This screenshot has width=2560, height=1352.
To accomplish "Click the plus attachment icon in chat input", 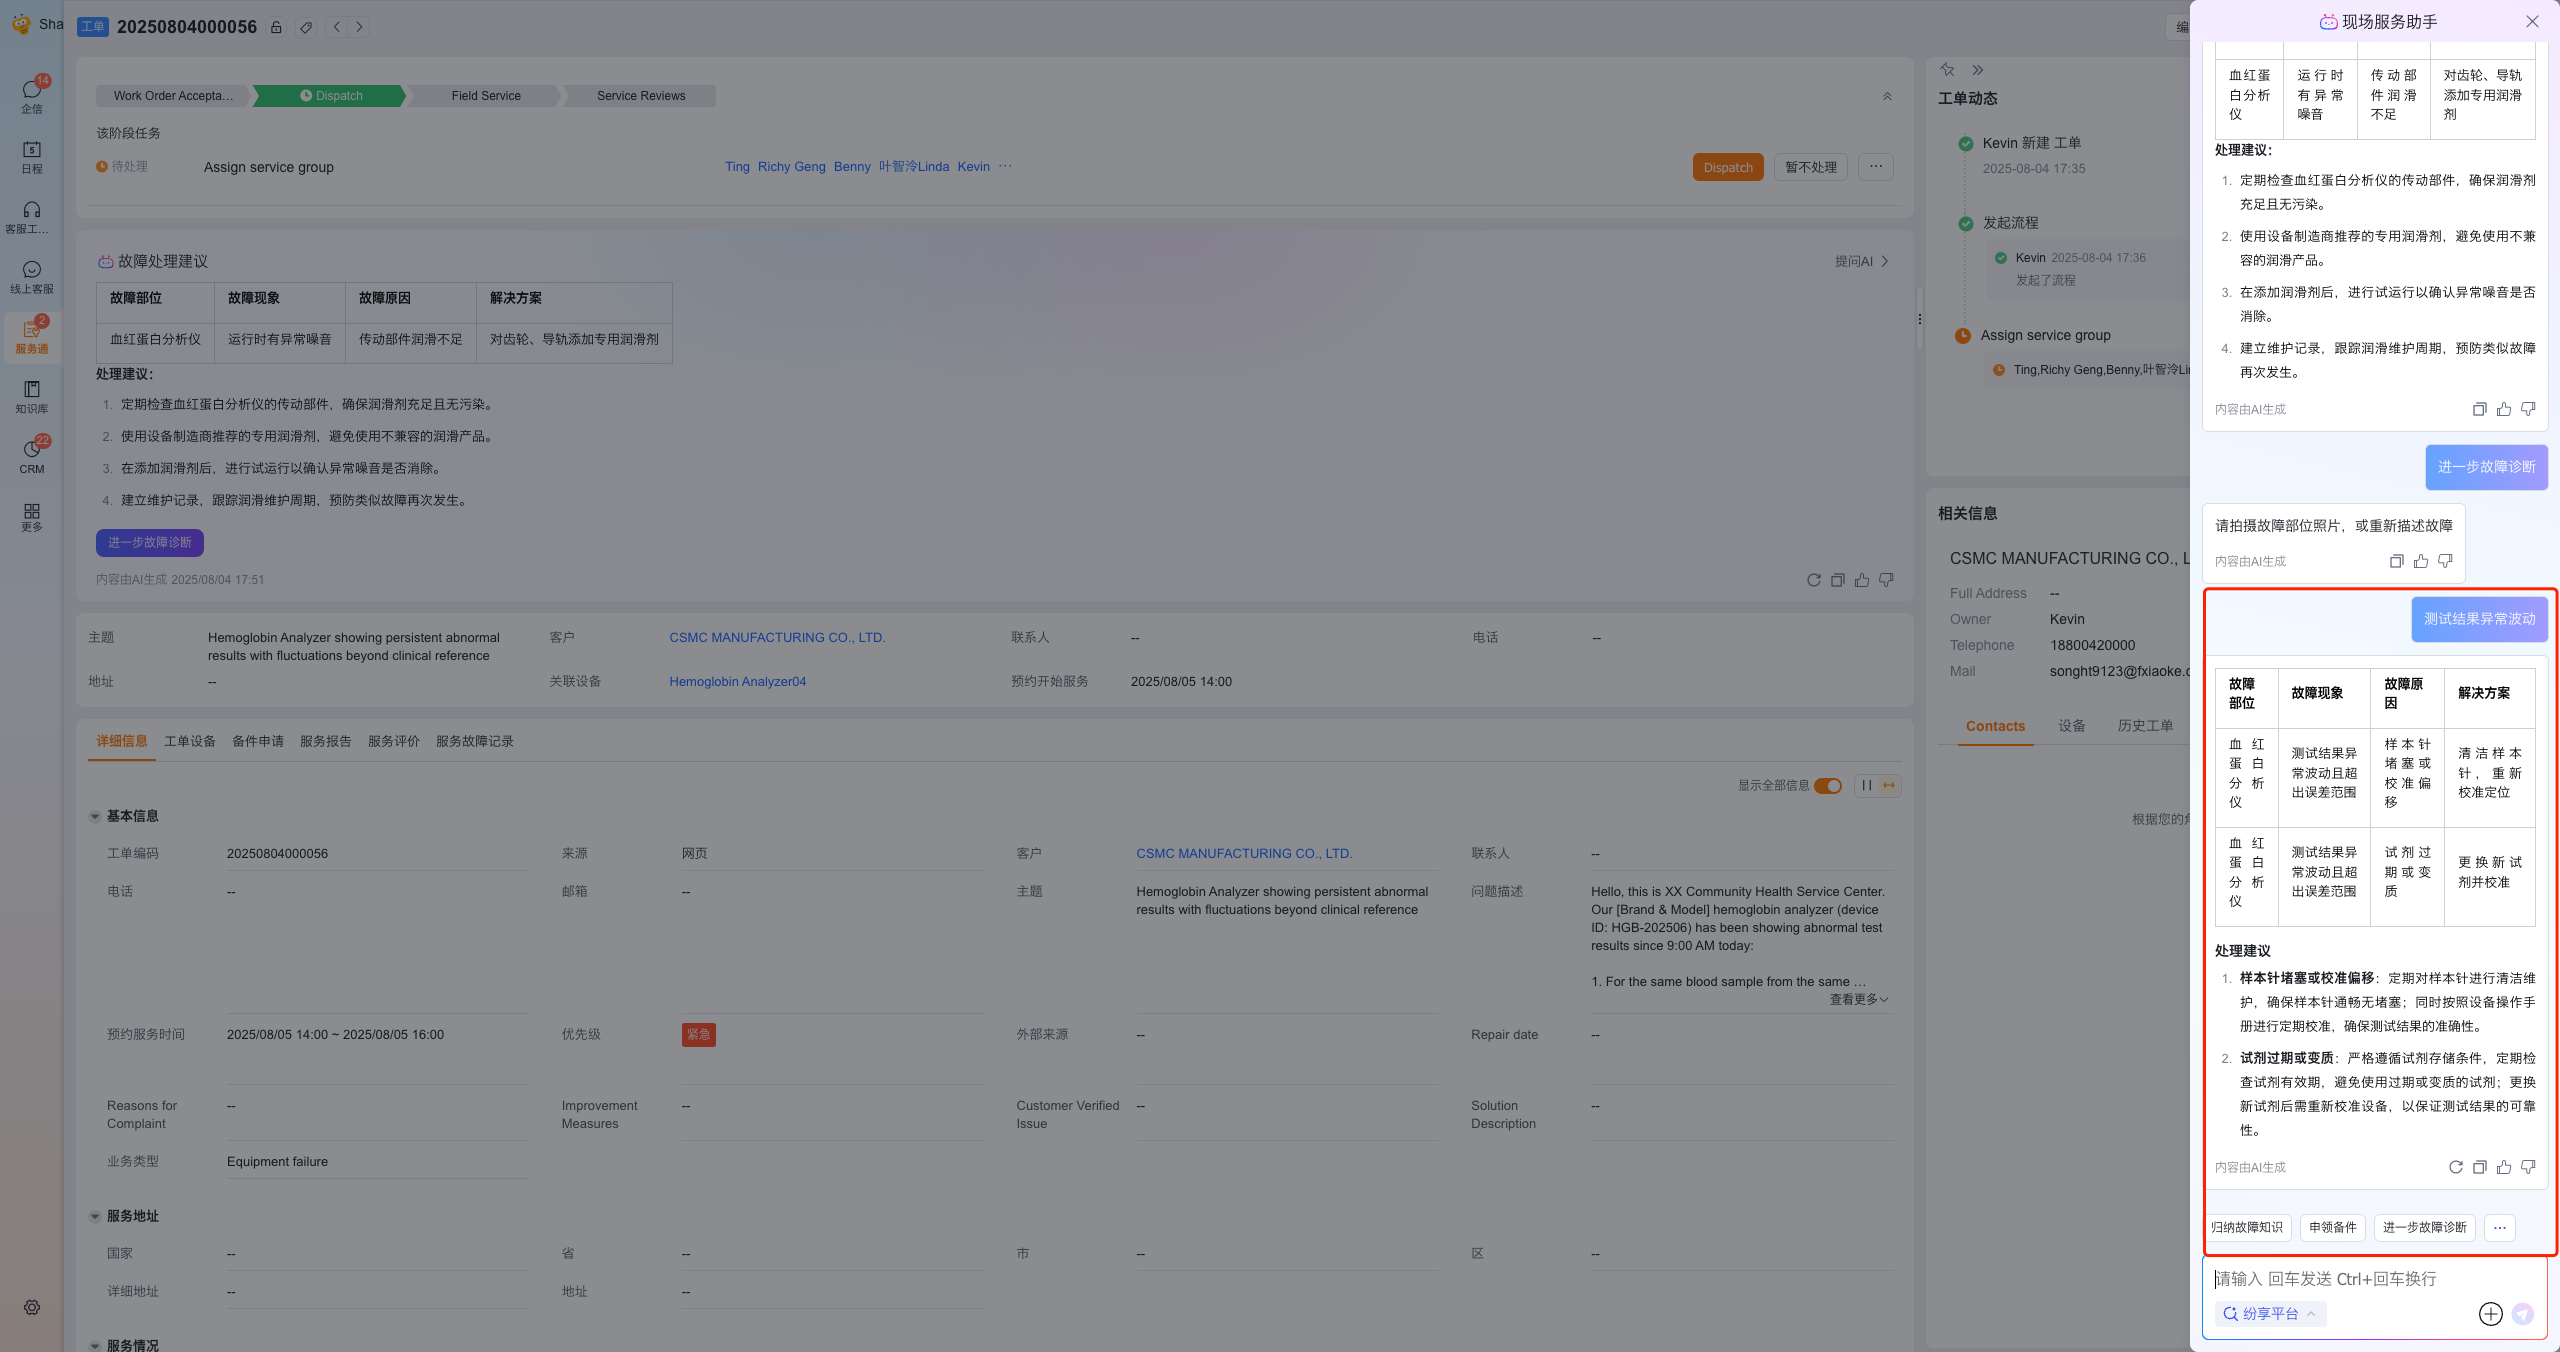I will pyautogui.click(x=2490, y=1314).
